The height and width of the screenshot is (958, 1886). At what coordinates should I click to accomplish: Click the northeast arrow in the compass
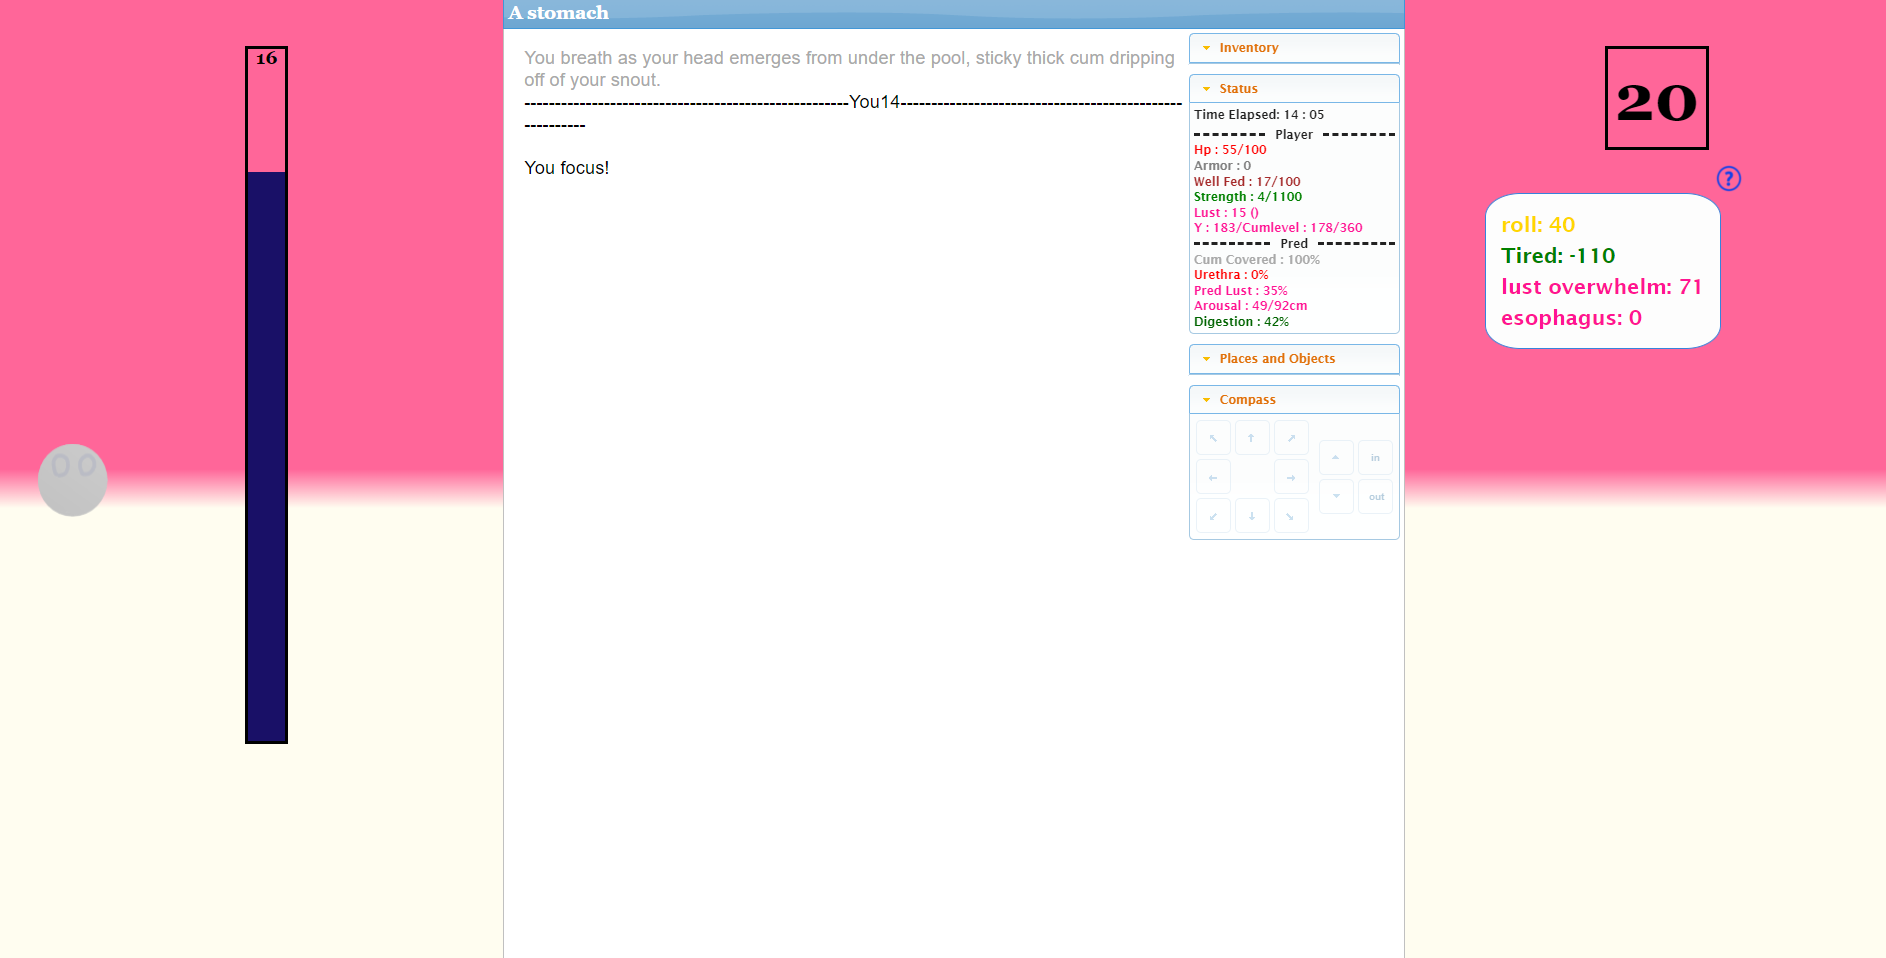(1291, 438)
